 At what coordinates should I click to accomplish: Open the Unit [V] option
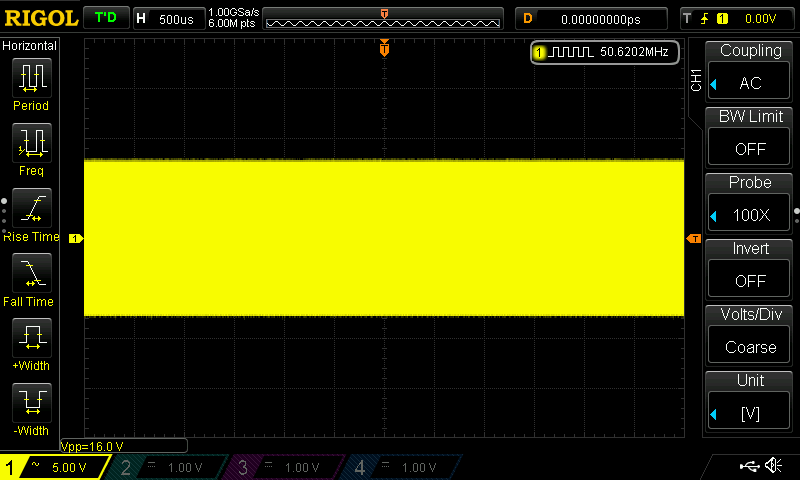(749, 412)
